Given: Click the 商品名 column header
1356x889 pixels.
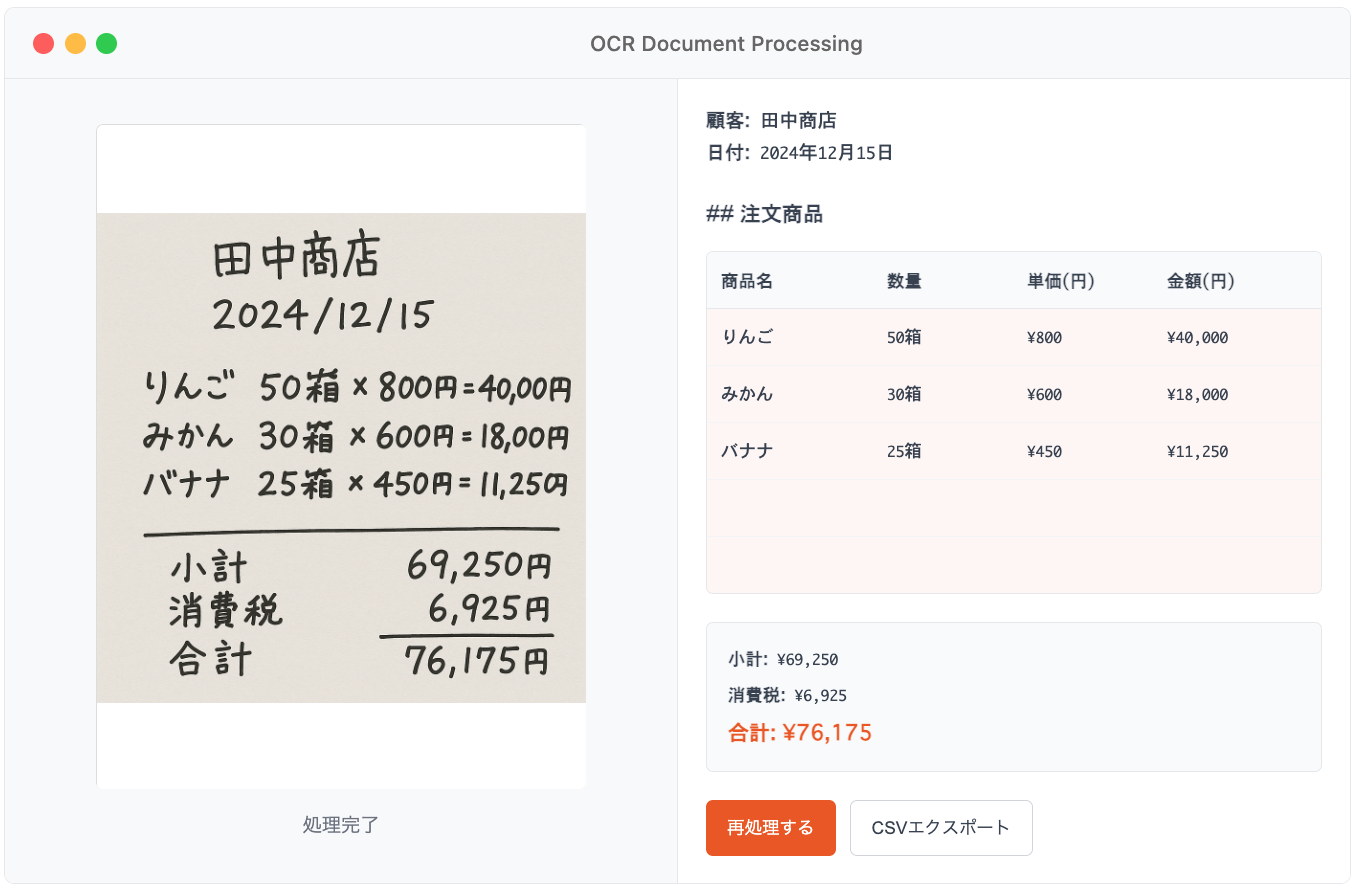Looking at the screenshot, I should tap(746, 281).
